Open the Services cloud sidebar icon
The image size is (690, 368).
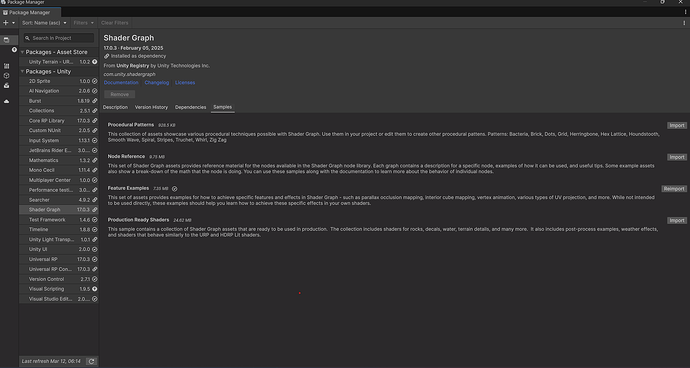[6, 101]
